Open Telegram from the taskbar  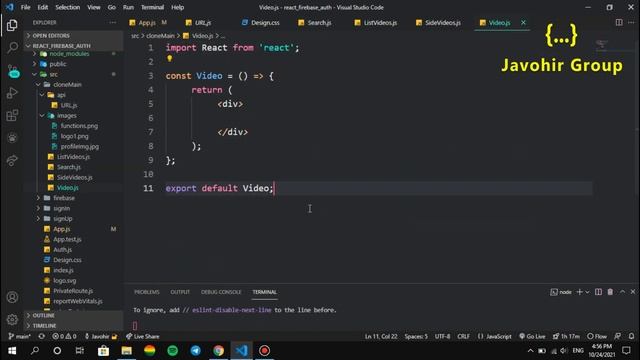coord(196,351)
